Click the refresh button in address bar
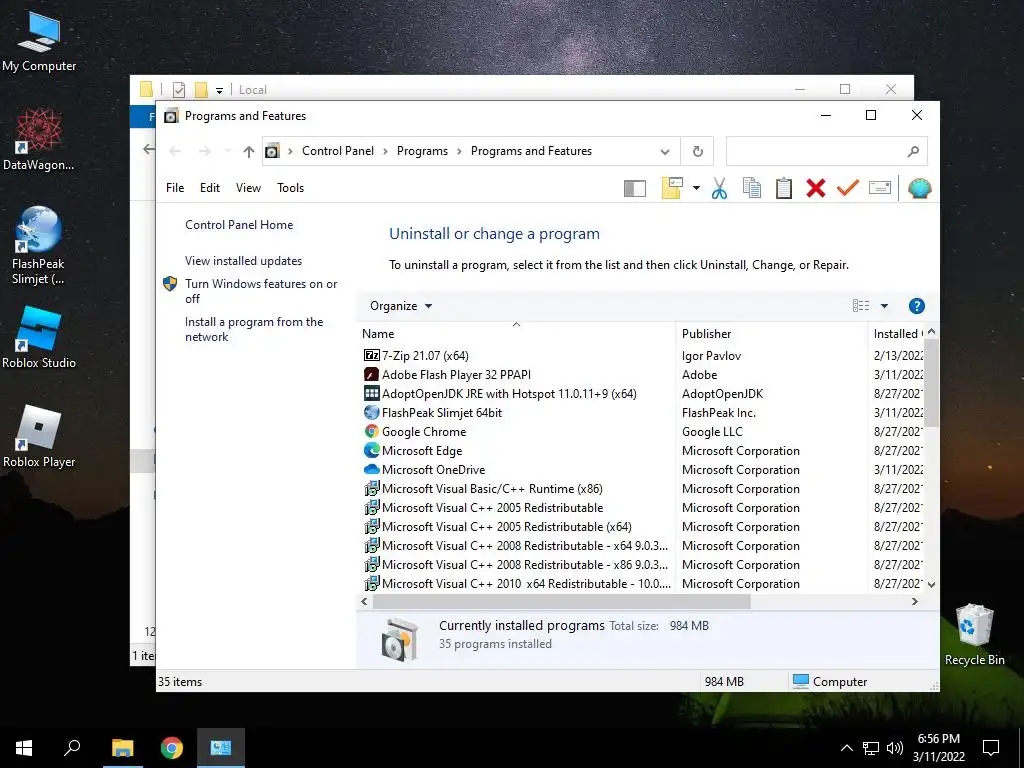Image resolution: width=1024 pixels, height=768 pixels. point(697,152)
